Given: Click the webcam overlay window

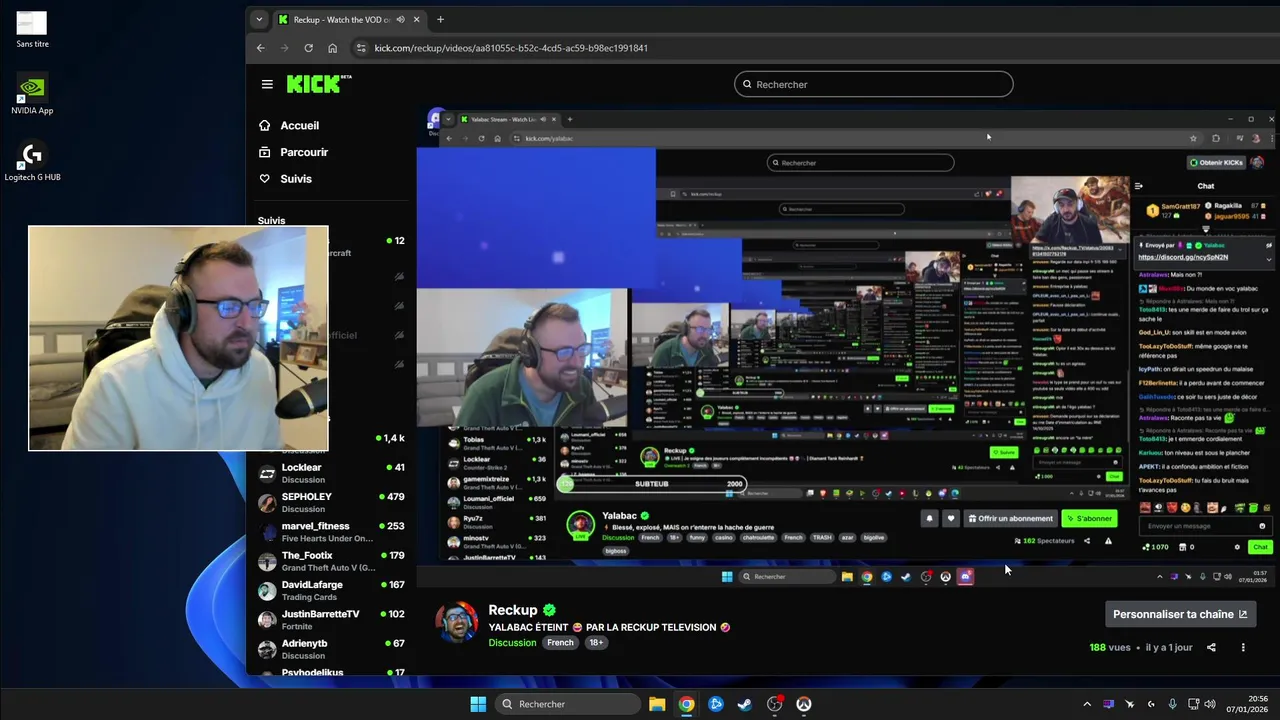Looking at the screenshot, I should tap(178, 338).
